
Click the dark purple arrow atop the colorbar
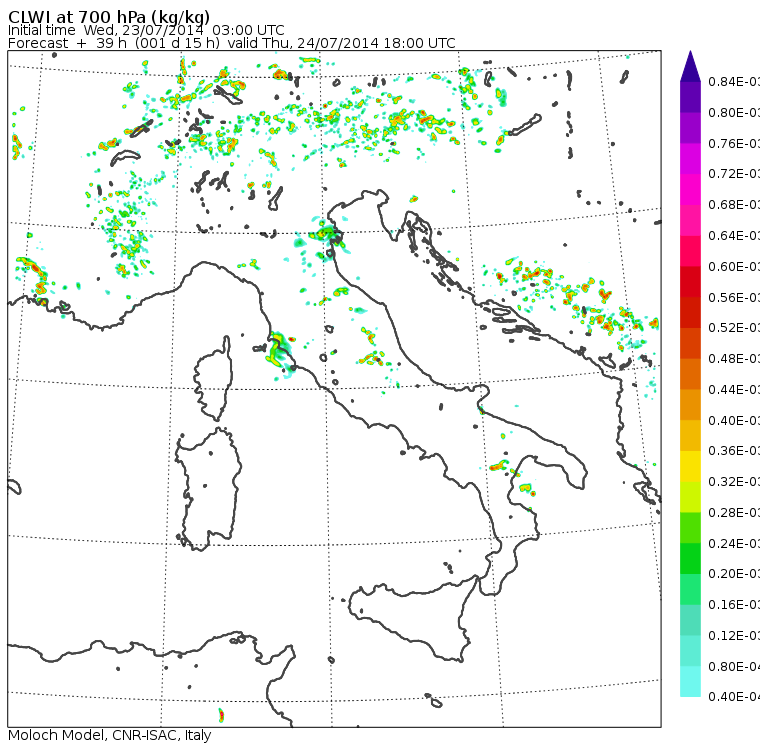[x=690, y=66]
